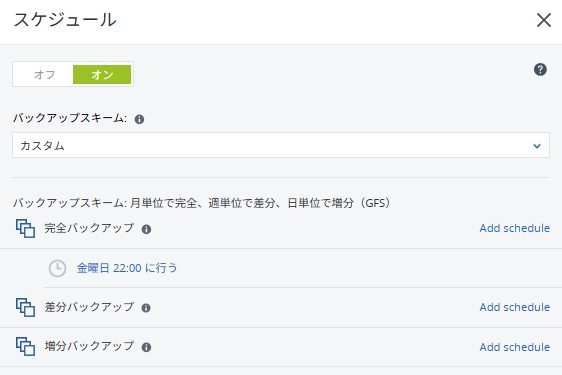Click the chevron arrow of scheme combo box
562x375 pixels.
(537, 146)
